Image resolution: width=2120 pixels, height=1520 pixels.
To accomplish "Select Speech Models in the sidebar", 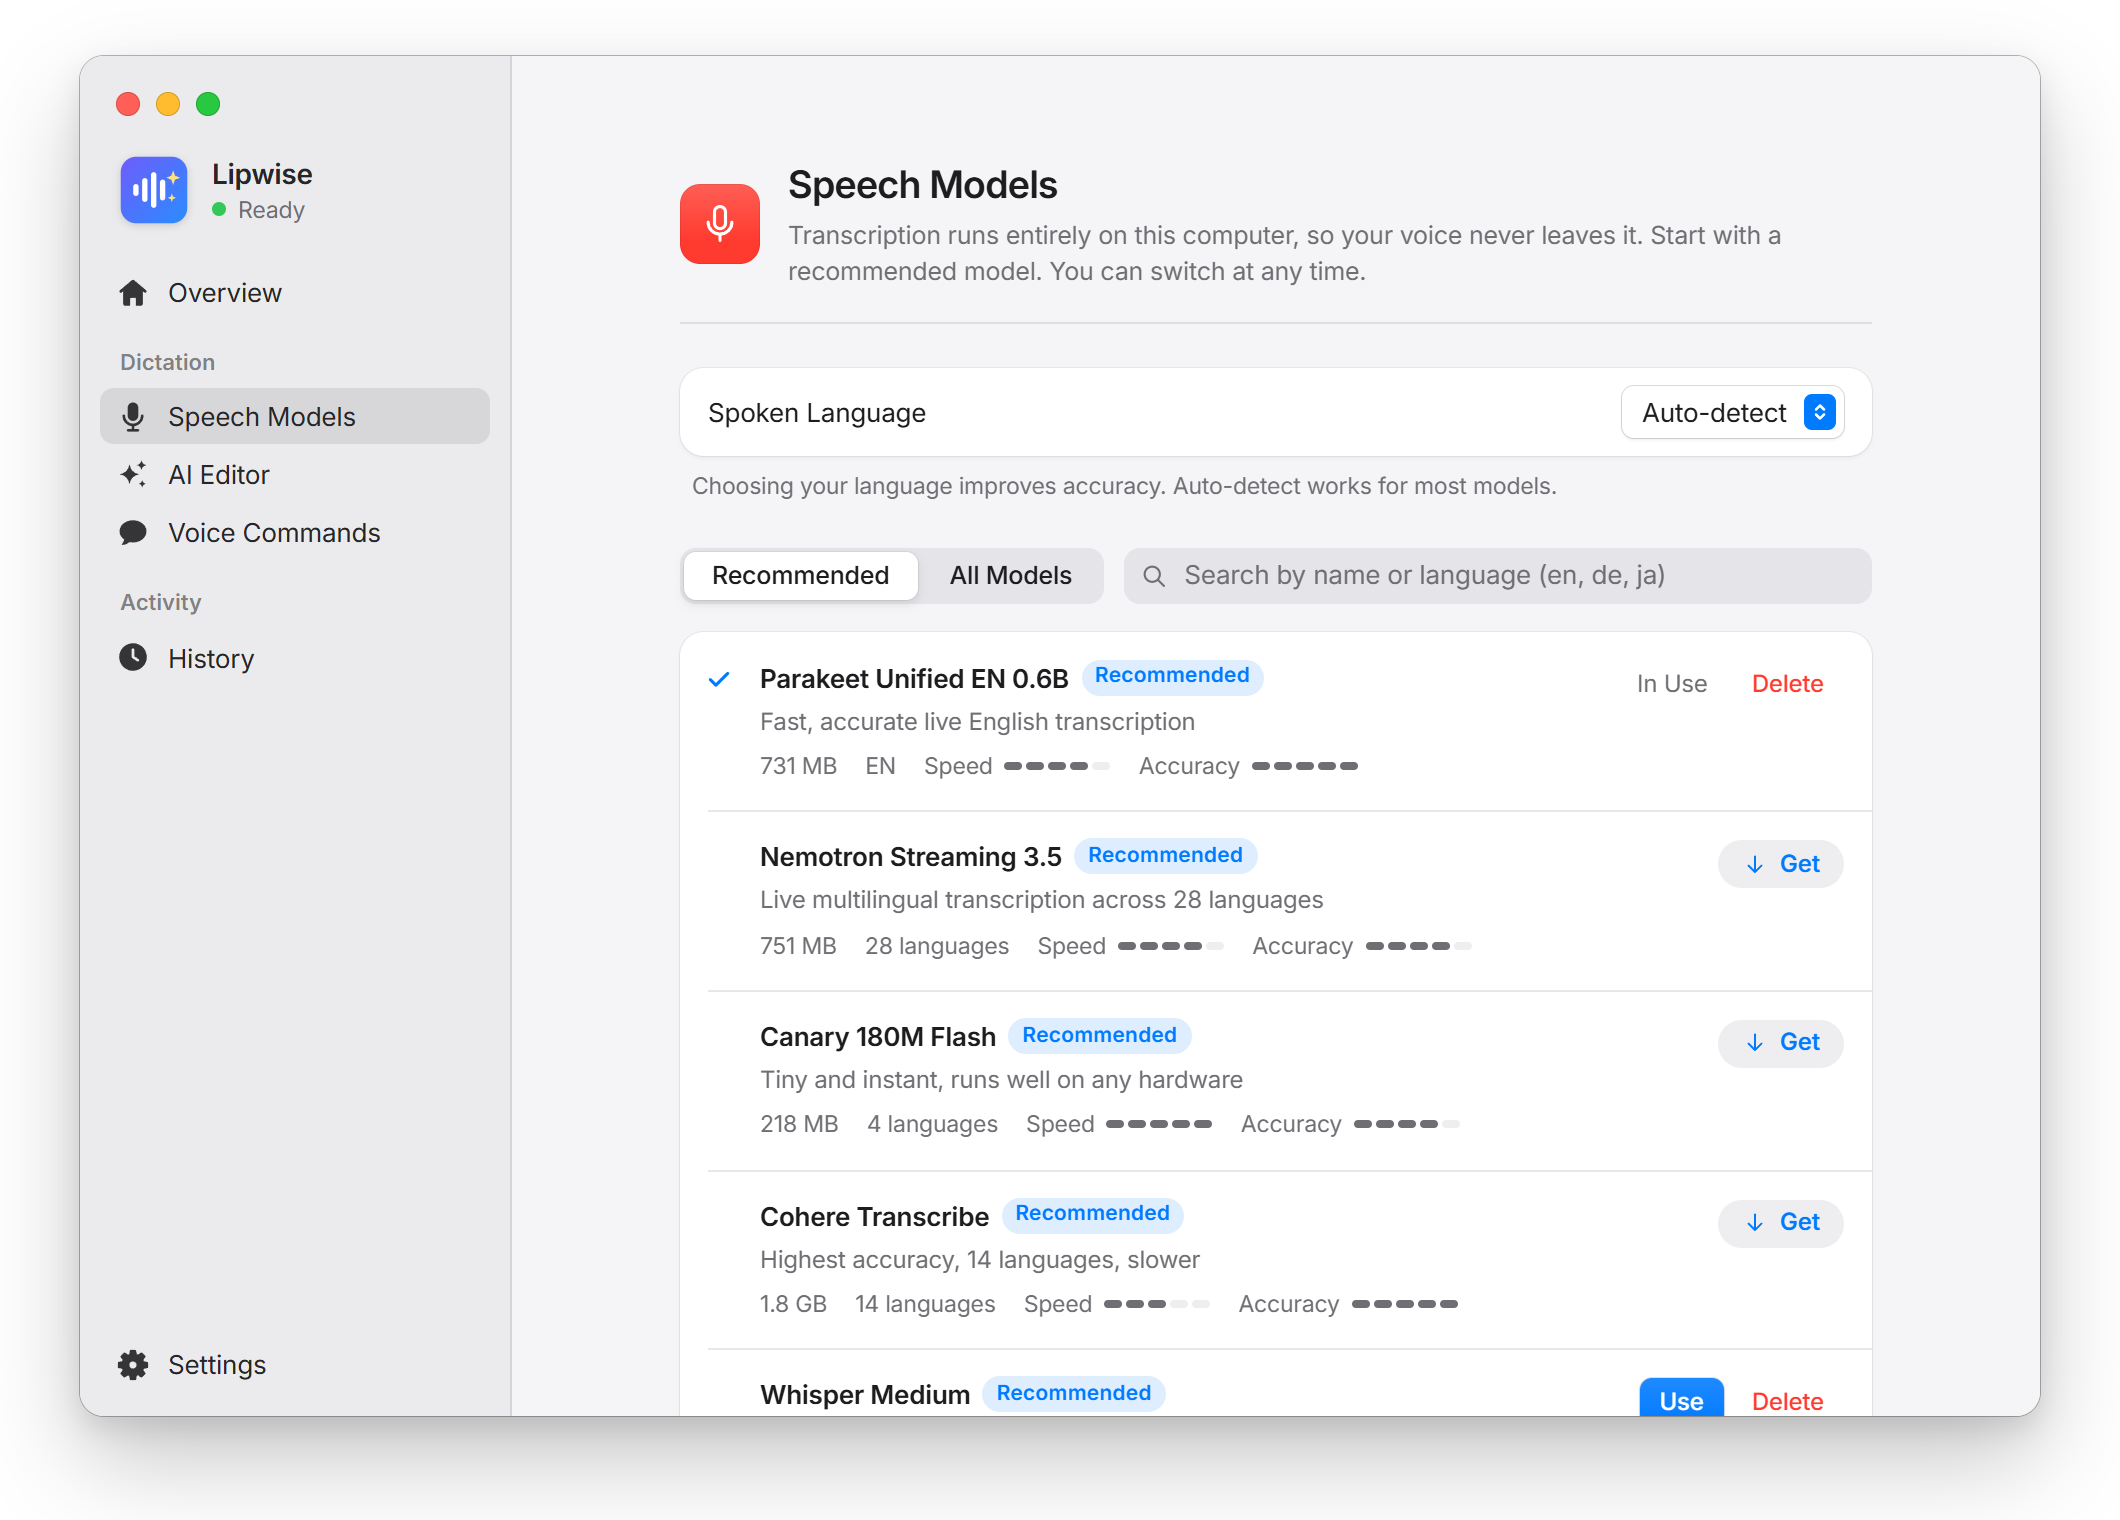I will pos(295,416).
